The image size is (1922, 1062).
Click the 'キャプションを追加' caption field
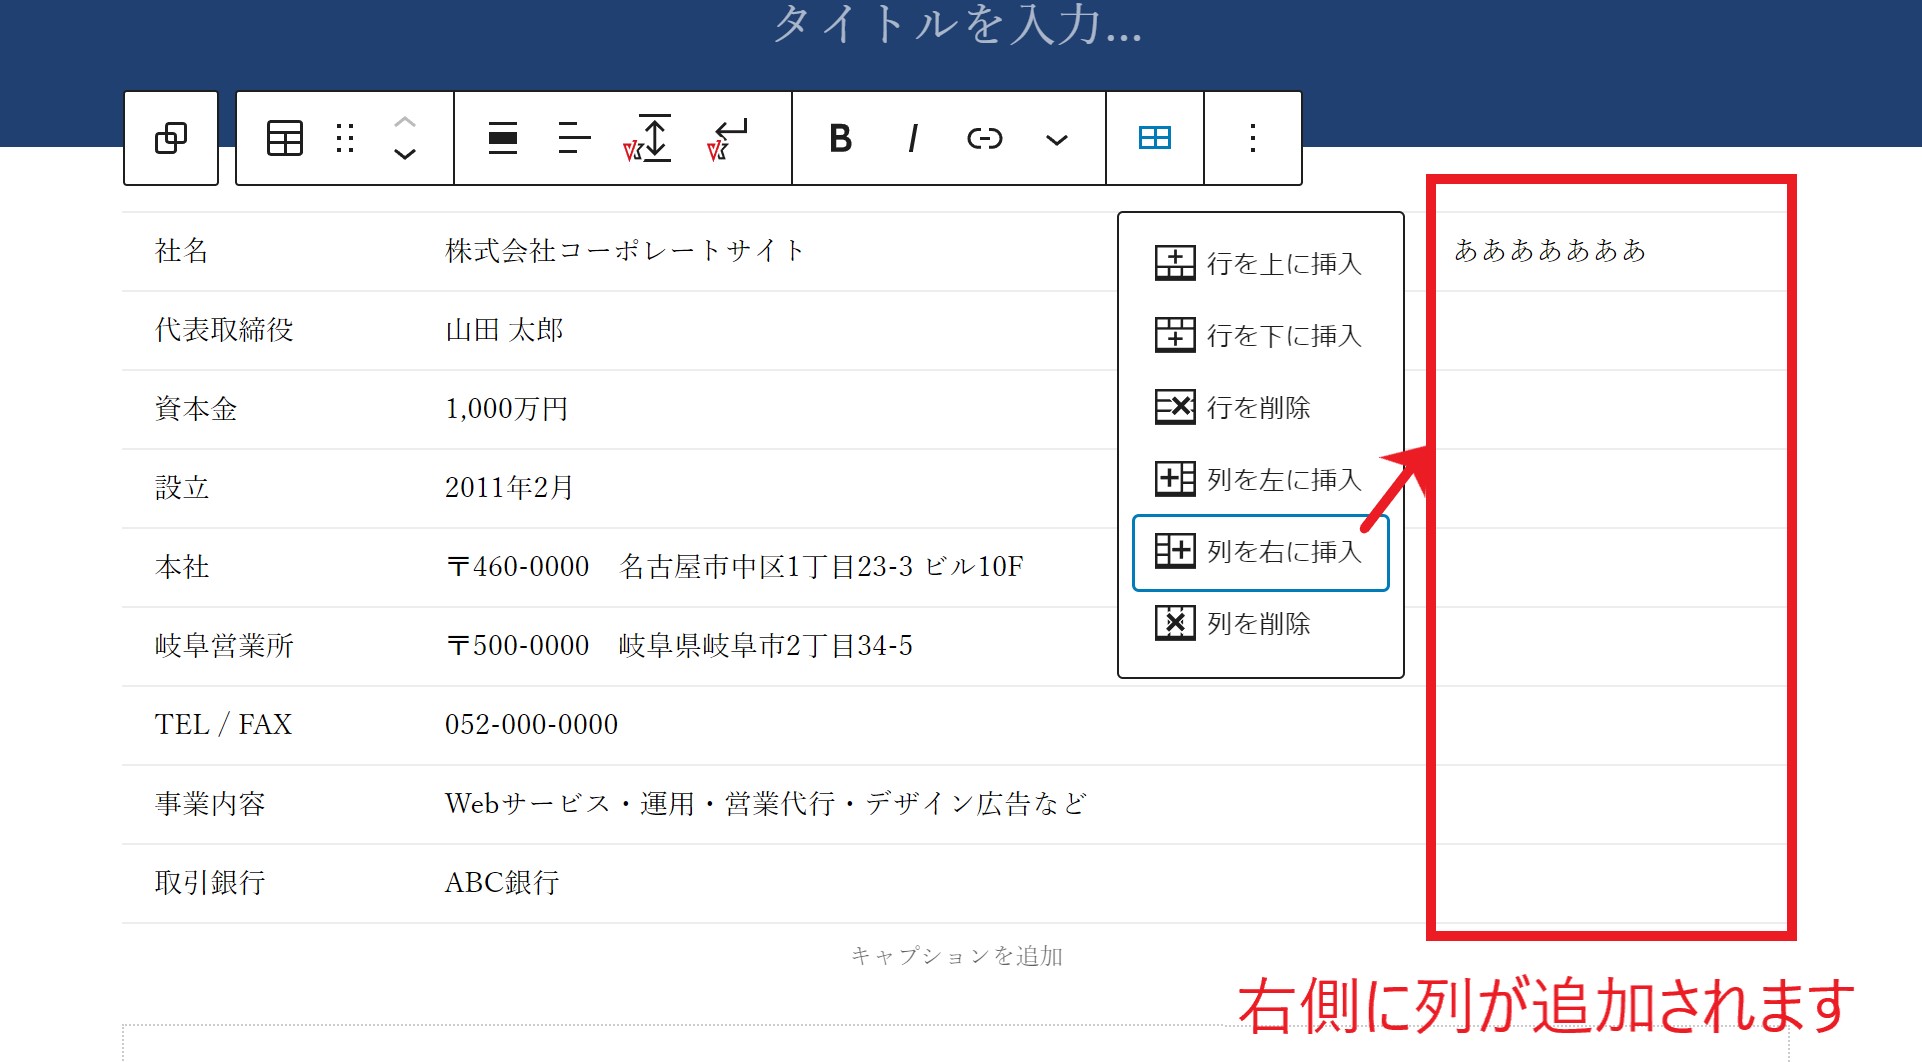coord(956,956)
